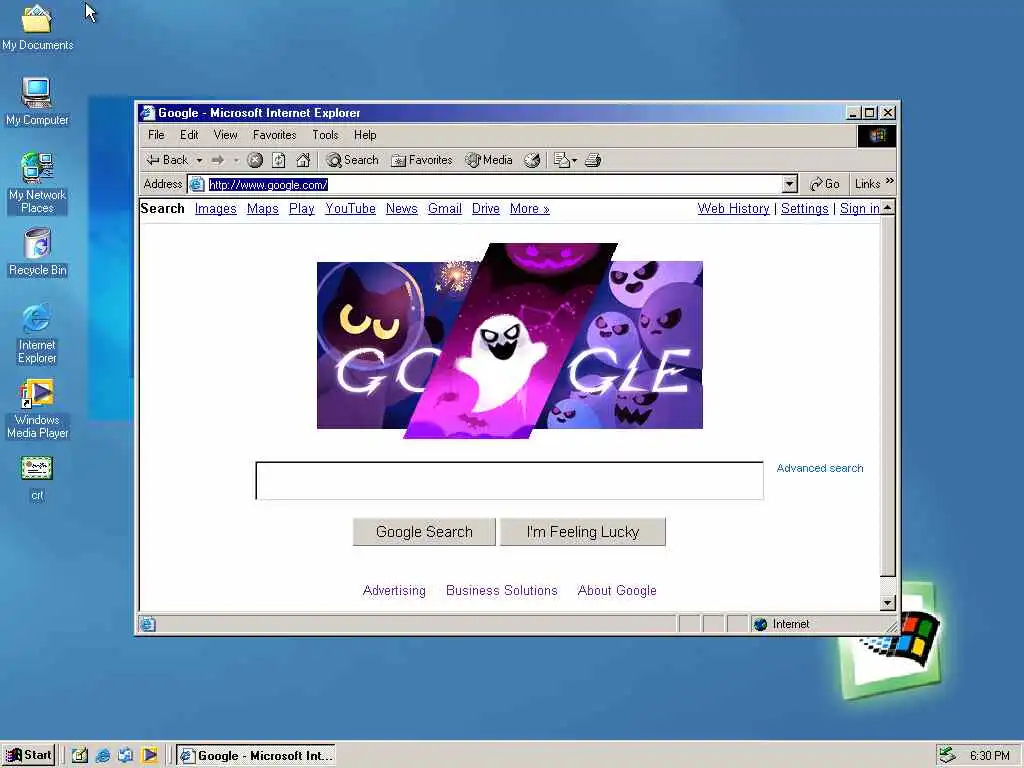1024x768 pixels.
Task: Open the Edit menu
Action: tap(189, 135)
